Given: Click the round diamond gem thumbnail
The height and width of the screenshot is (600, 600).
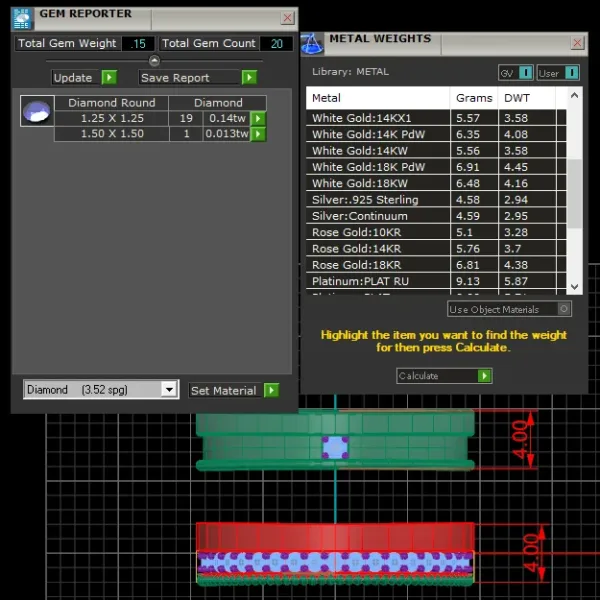Looking at the screenshot, I should pyautogui.click(x=37, y=111).
